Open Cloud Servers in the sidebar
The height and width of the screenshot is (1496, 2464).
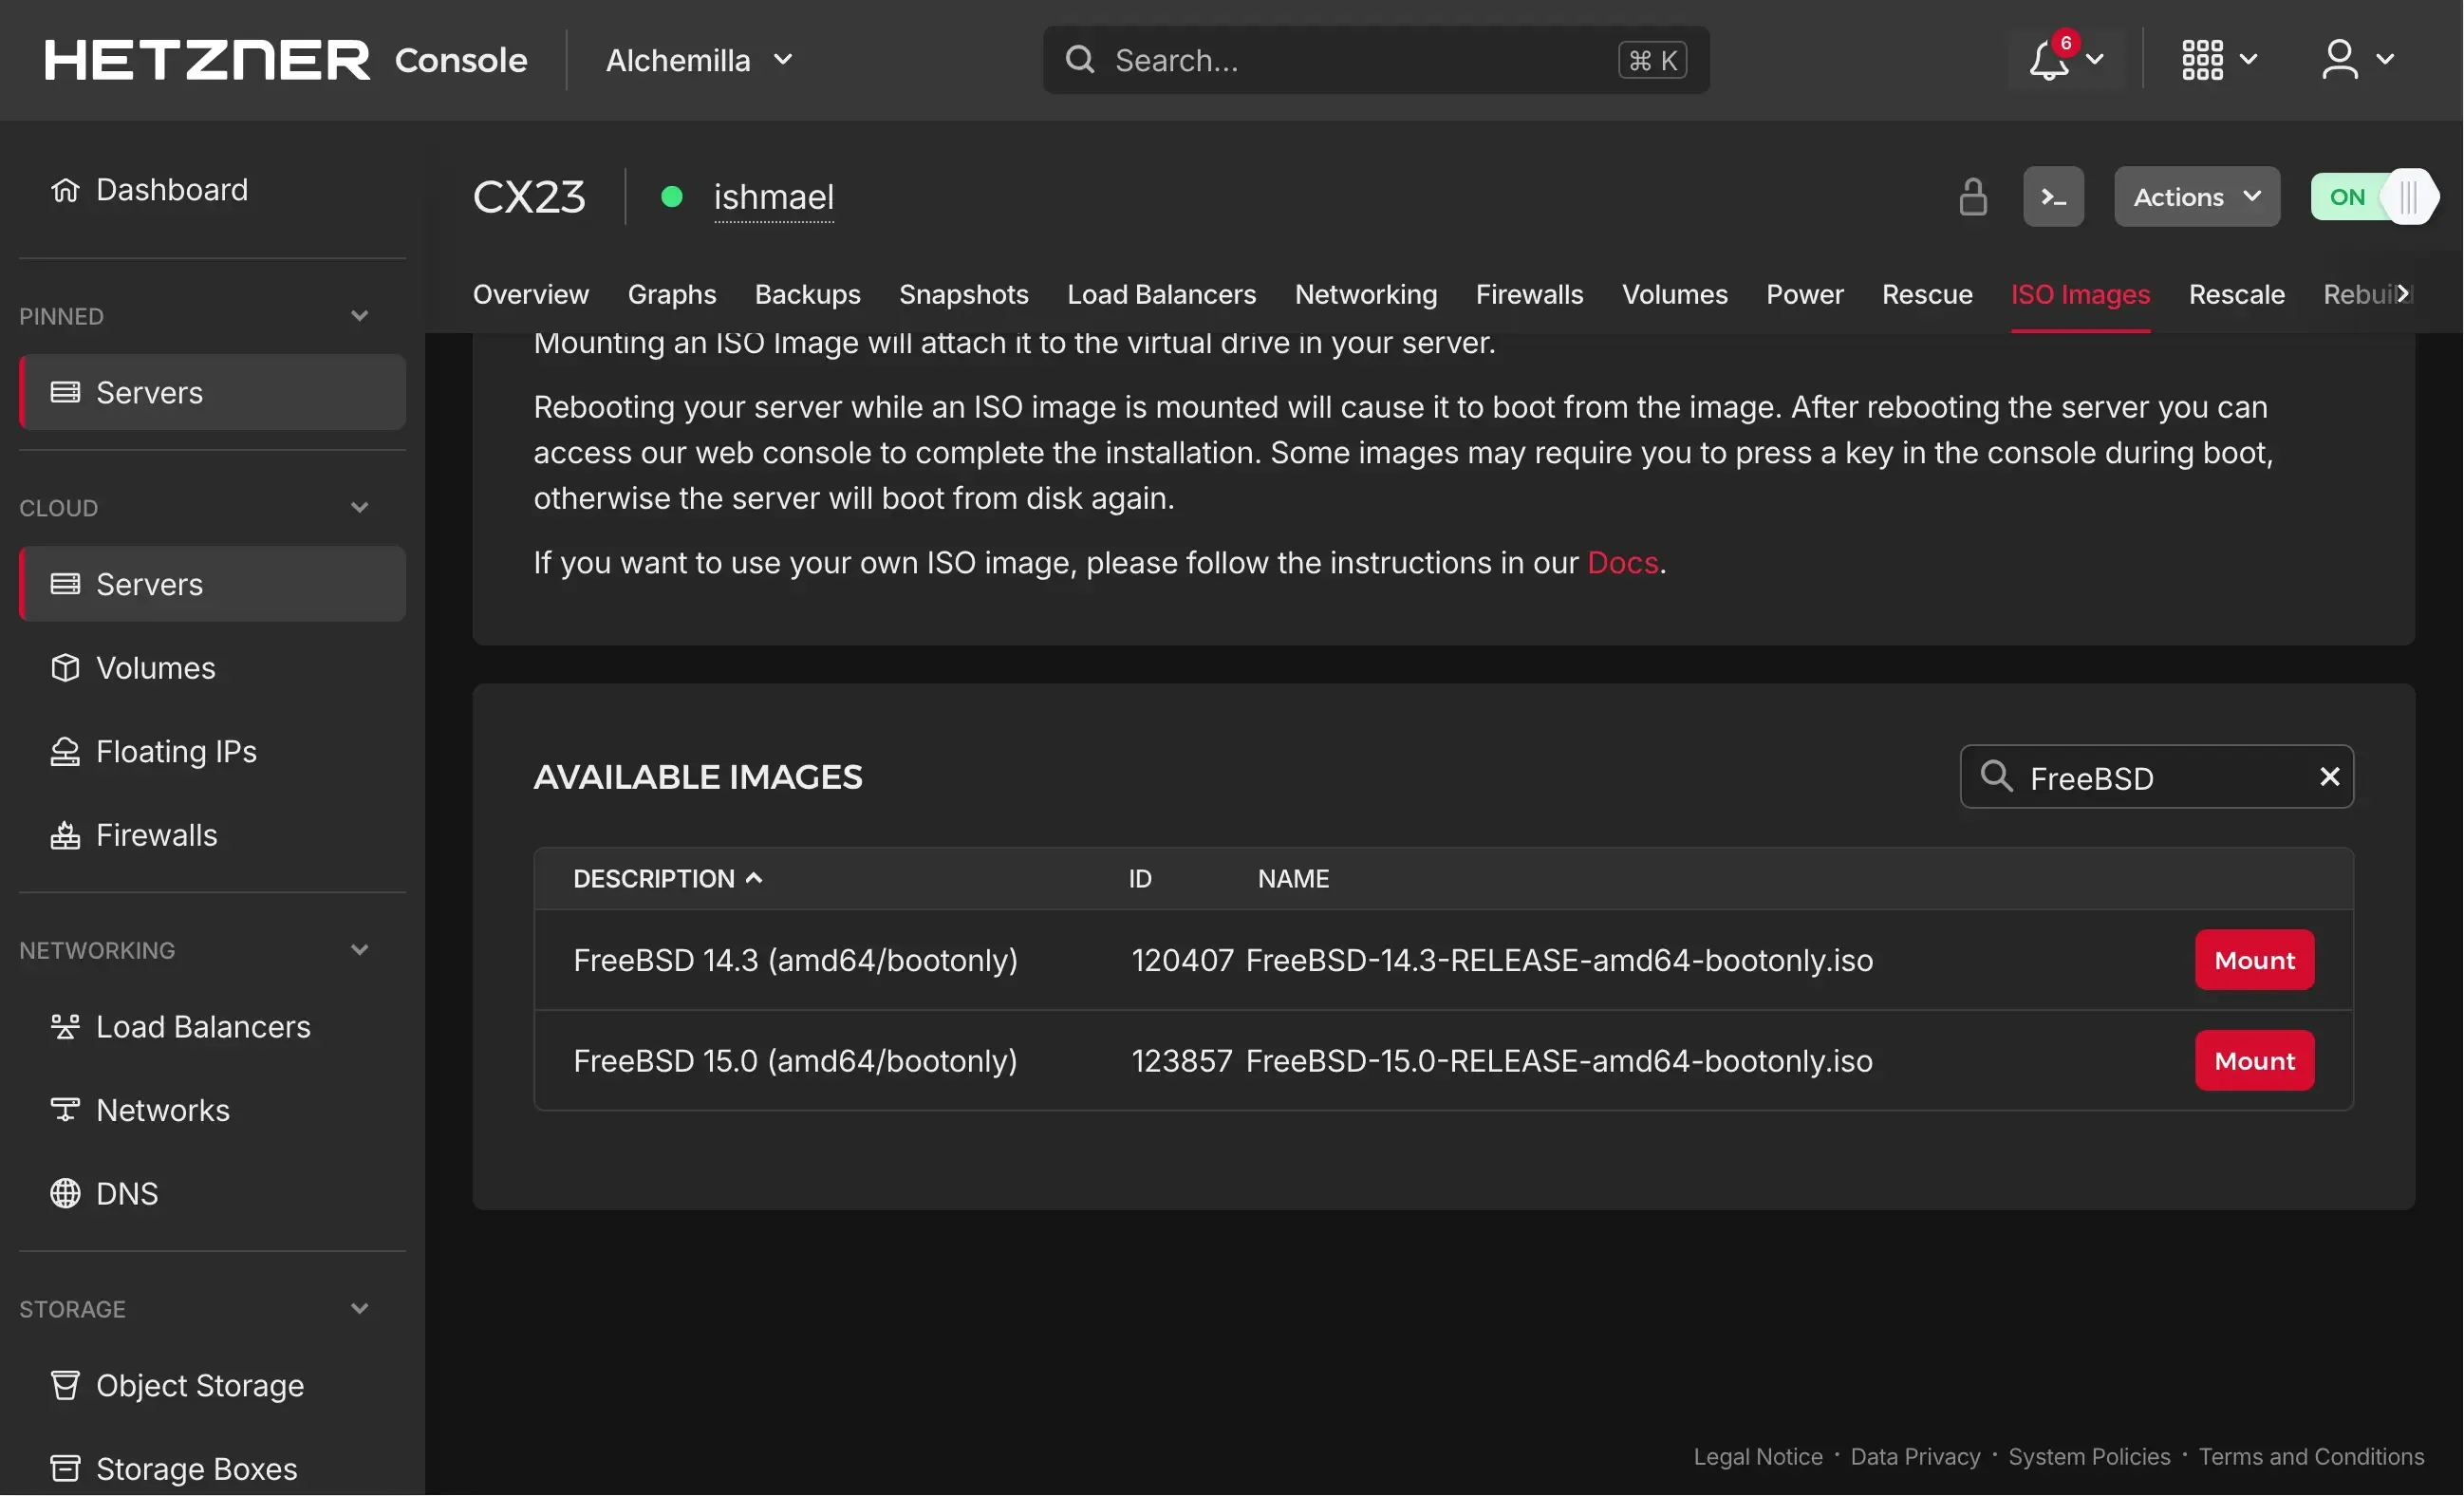point(212,584)
